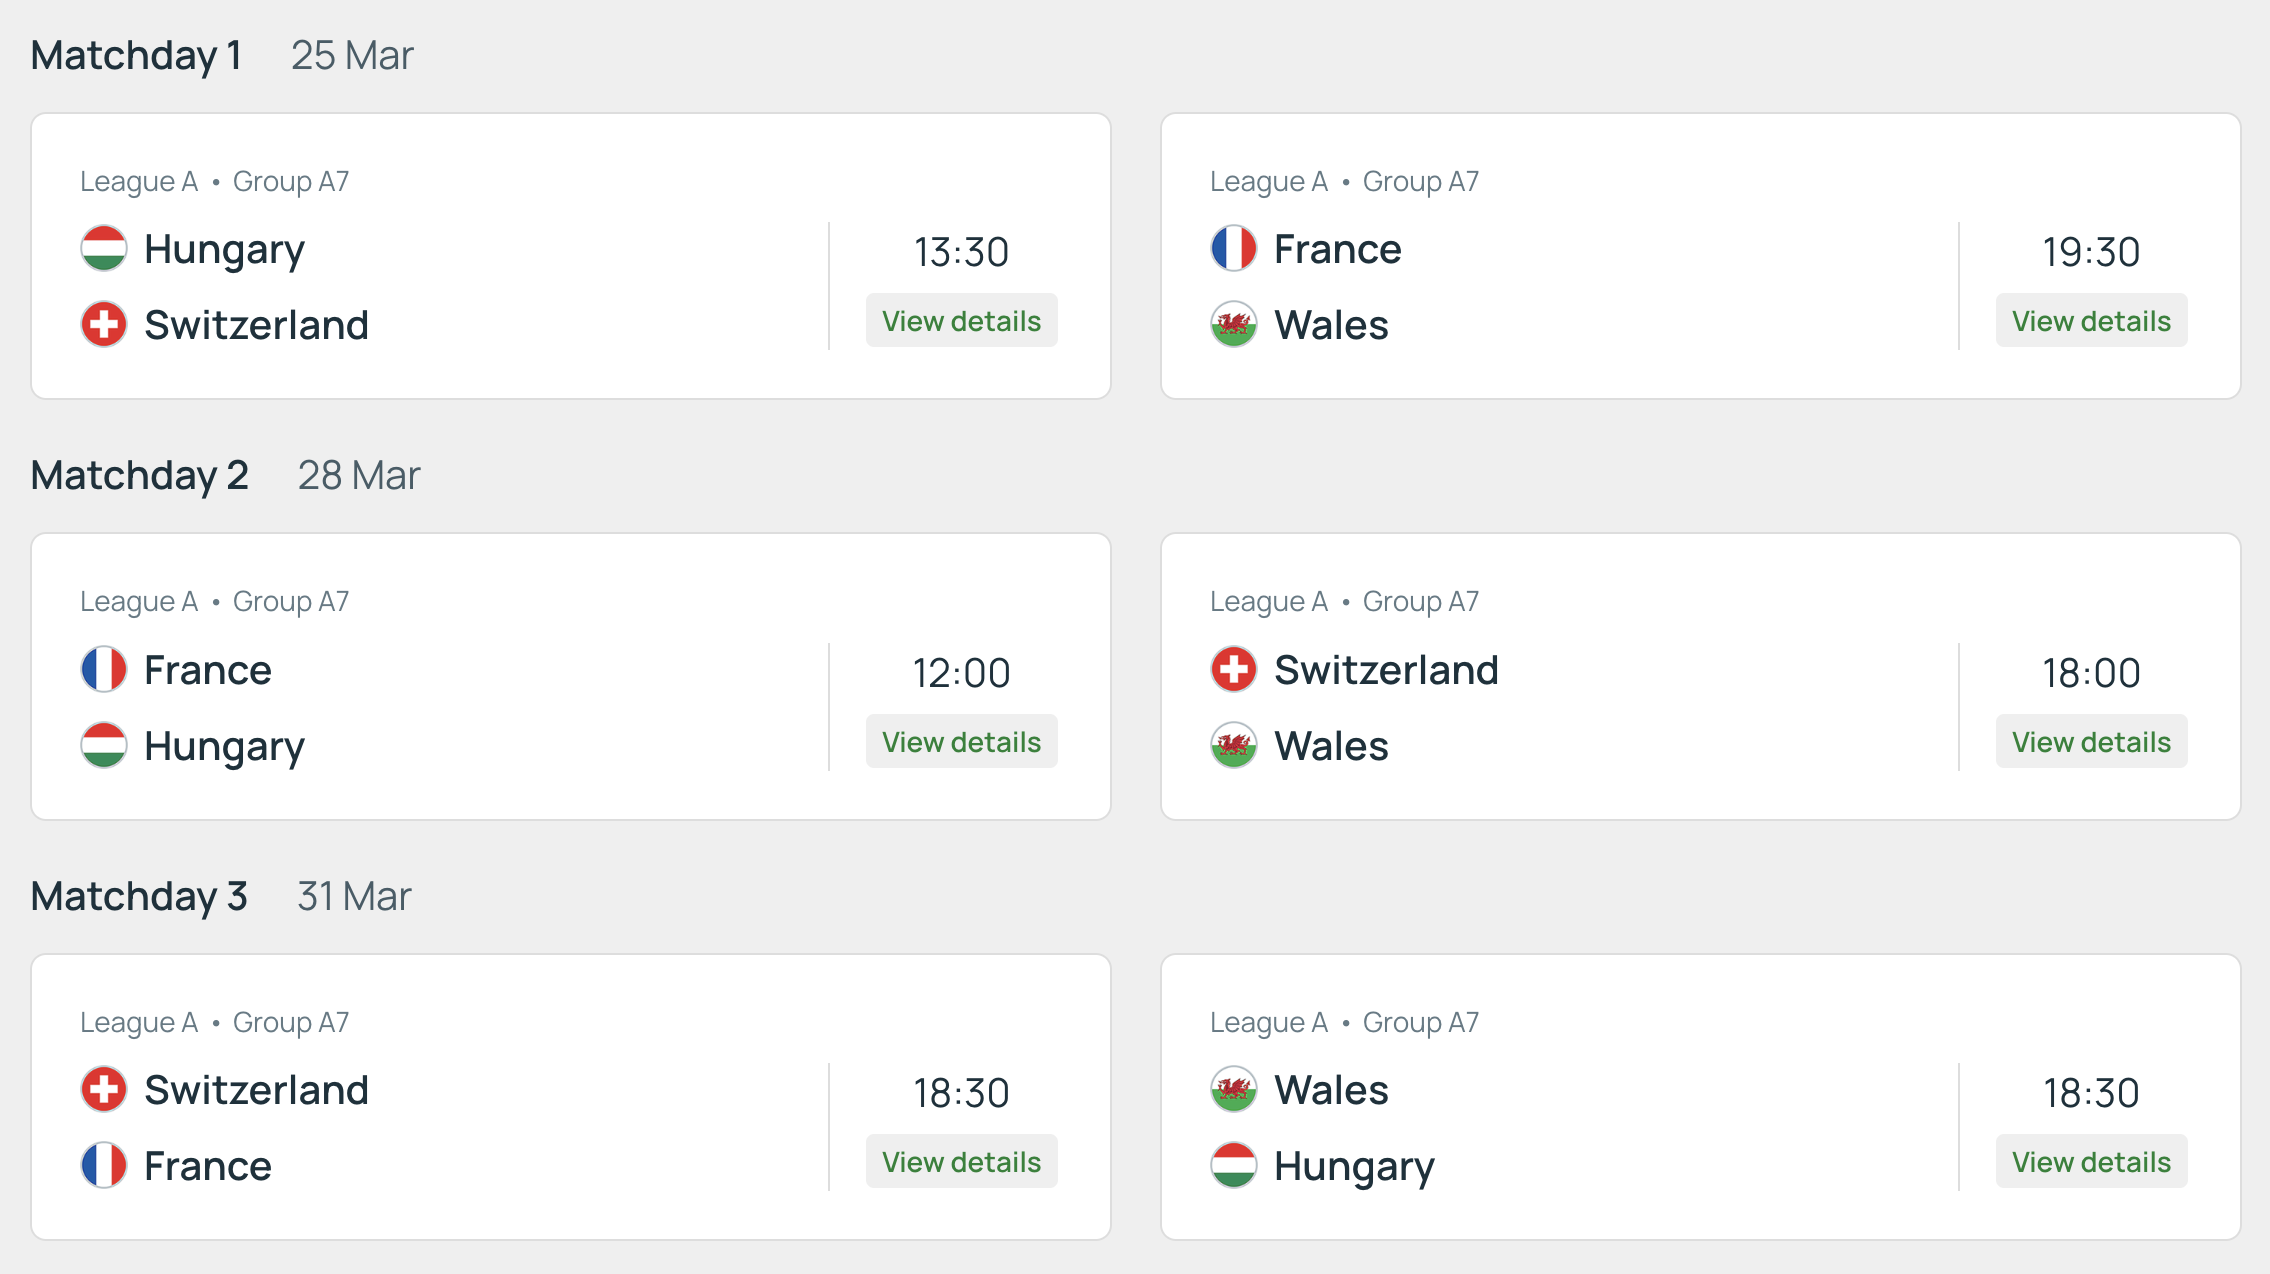The width and height of the screenshot is (2270, 1274).
Task: Click France flag in France–Hungary match
Action: pyautogui.click(x=104, y=670)
